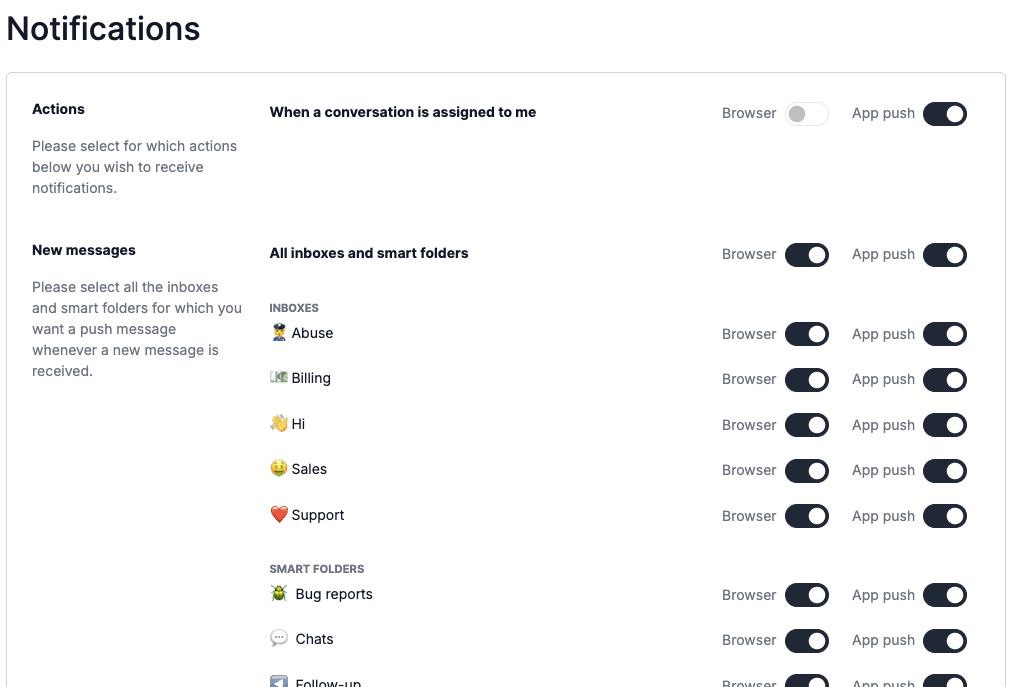The height and width of the screenshot is (687, 1012).
Task: Toggle App push for Bug reports folder
Action: [x=944, y=595]
